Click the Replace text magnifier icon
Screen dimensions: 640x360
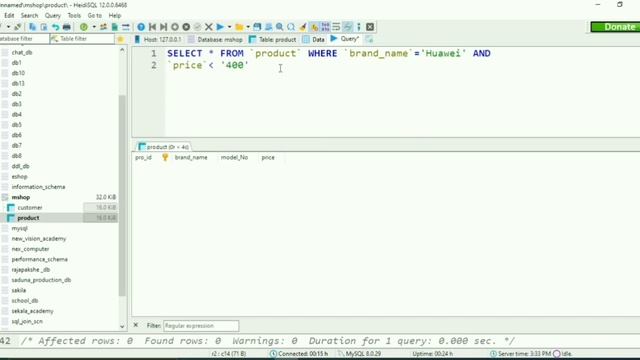[291, 27]
